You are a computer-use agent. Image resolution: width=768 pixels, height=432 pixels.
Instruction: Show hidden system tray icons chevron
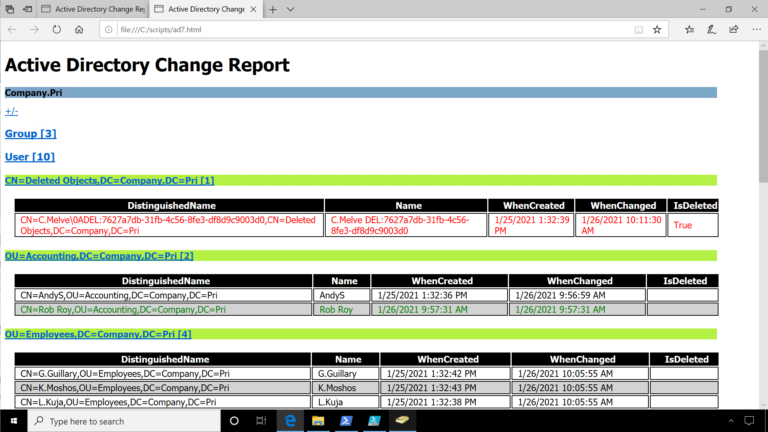point(731,421)
